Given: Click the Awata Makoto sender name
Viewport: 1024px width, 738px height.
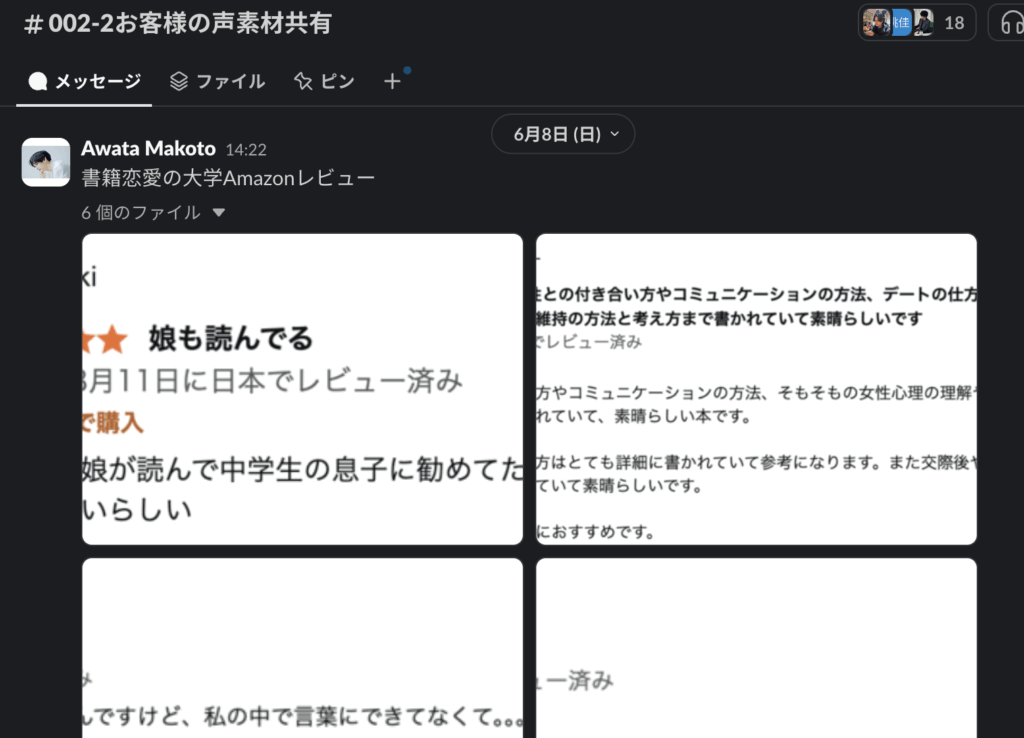Looking at the screenshot, I should pos(148,149).
